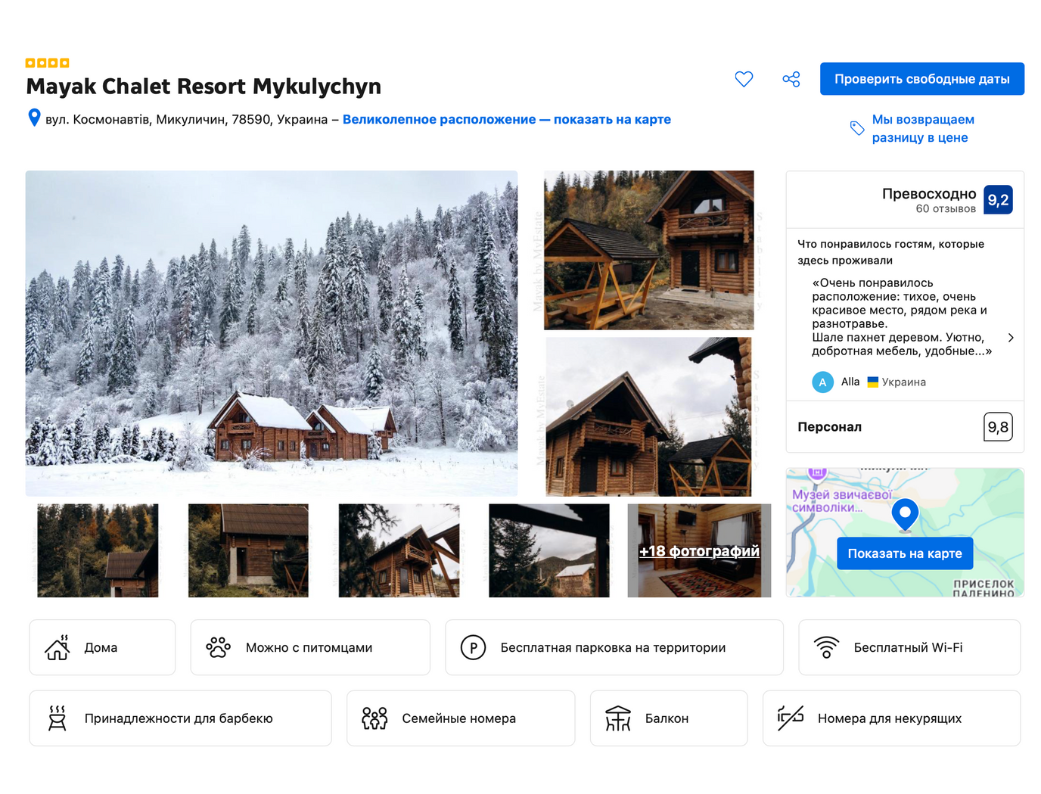Screen dimensions: 1041x794
Task: Open the '+18 фотографий' gallery thumbnail
Action: tap(699, 551)
